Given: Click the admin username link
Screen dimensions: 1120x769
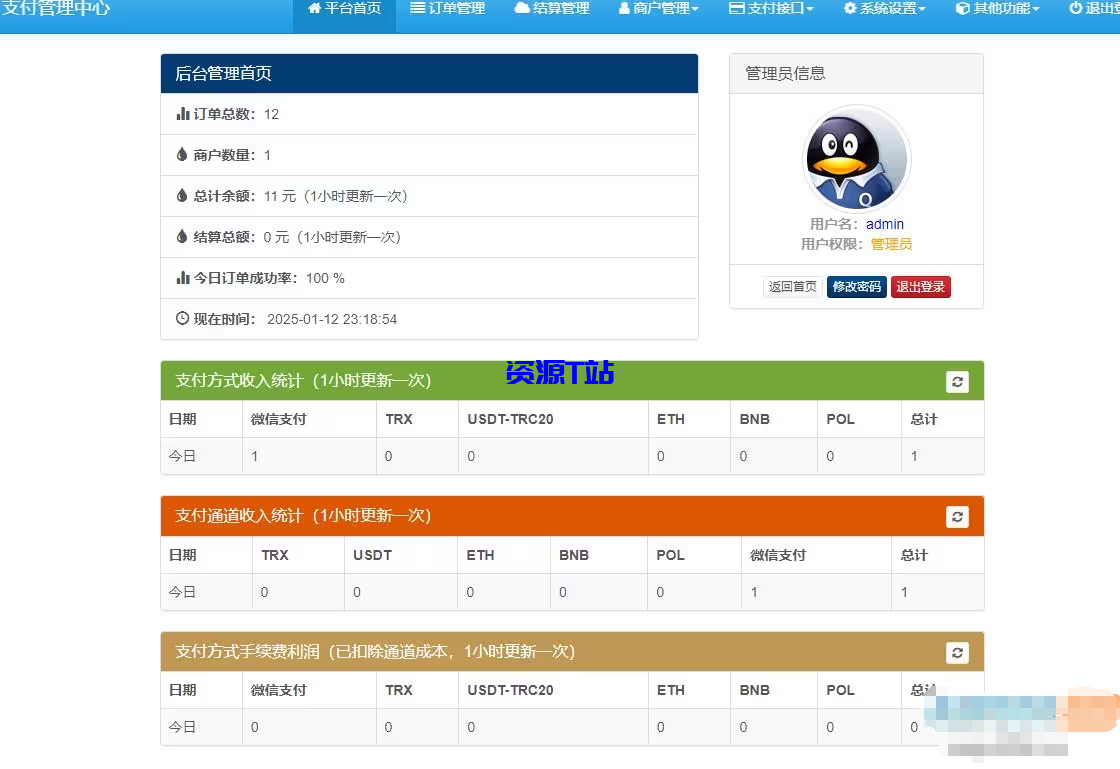Looking at the screenshot, I should [885, 224].
